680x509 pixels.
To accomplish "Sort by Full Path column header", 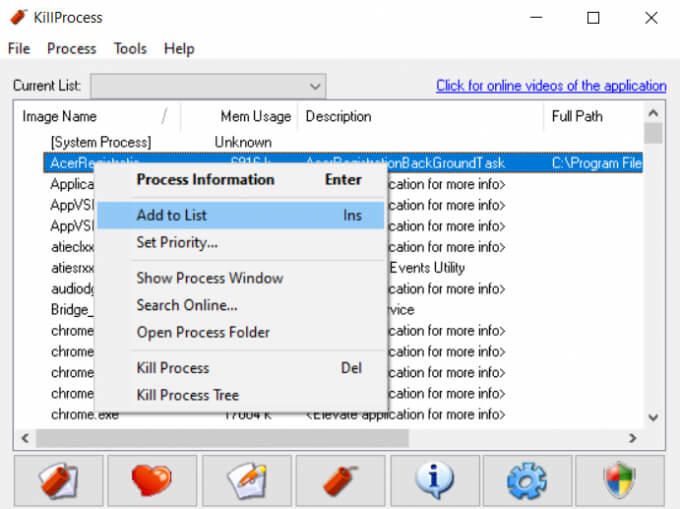I will [x=593, y=116].
